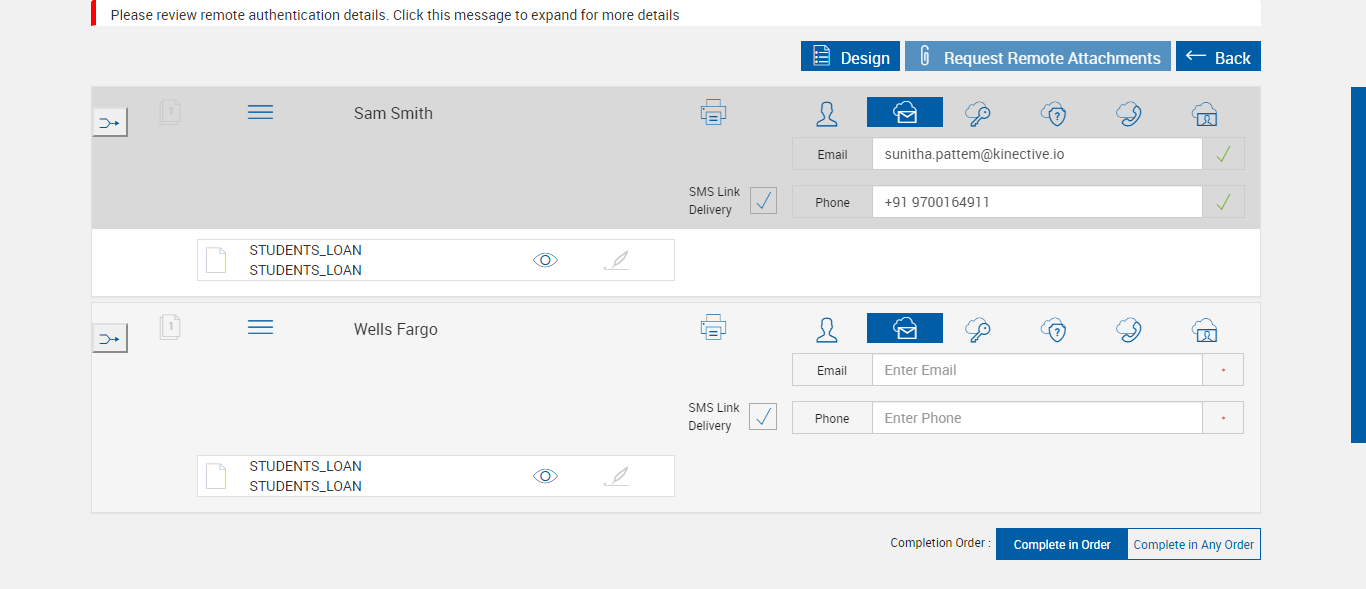Toggle SMS Link Delivery for Wells Fargo
Image resolution: width=1366 pixels, height=589 pixels.
pos(763,417)
